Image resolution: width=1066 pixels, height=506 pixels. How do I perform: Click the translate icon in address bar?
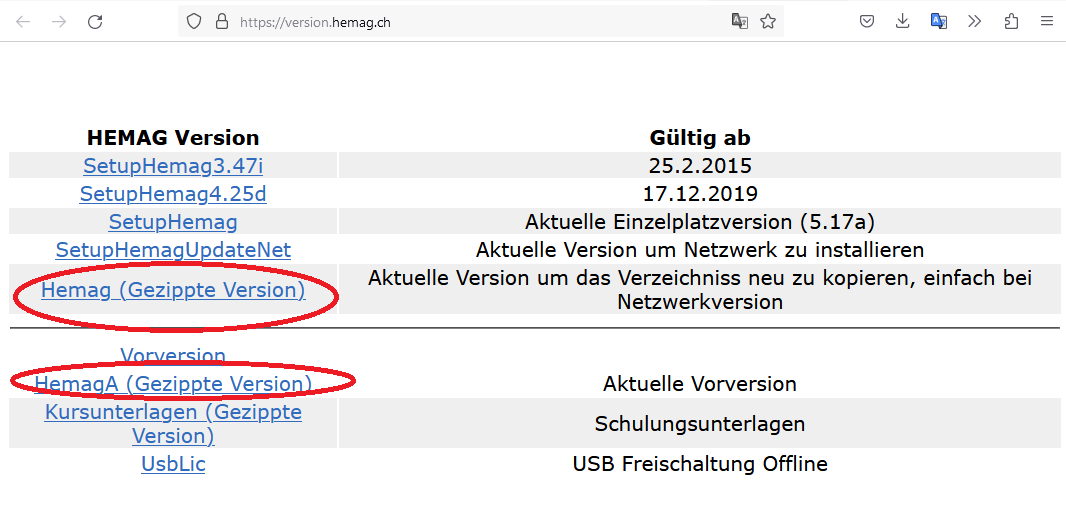coord(740,21)
